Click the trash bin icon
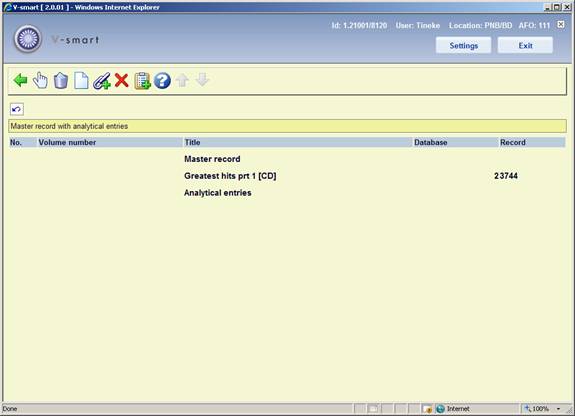This screenshot has width=575, height=416. [61, 80]
